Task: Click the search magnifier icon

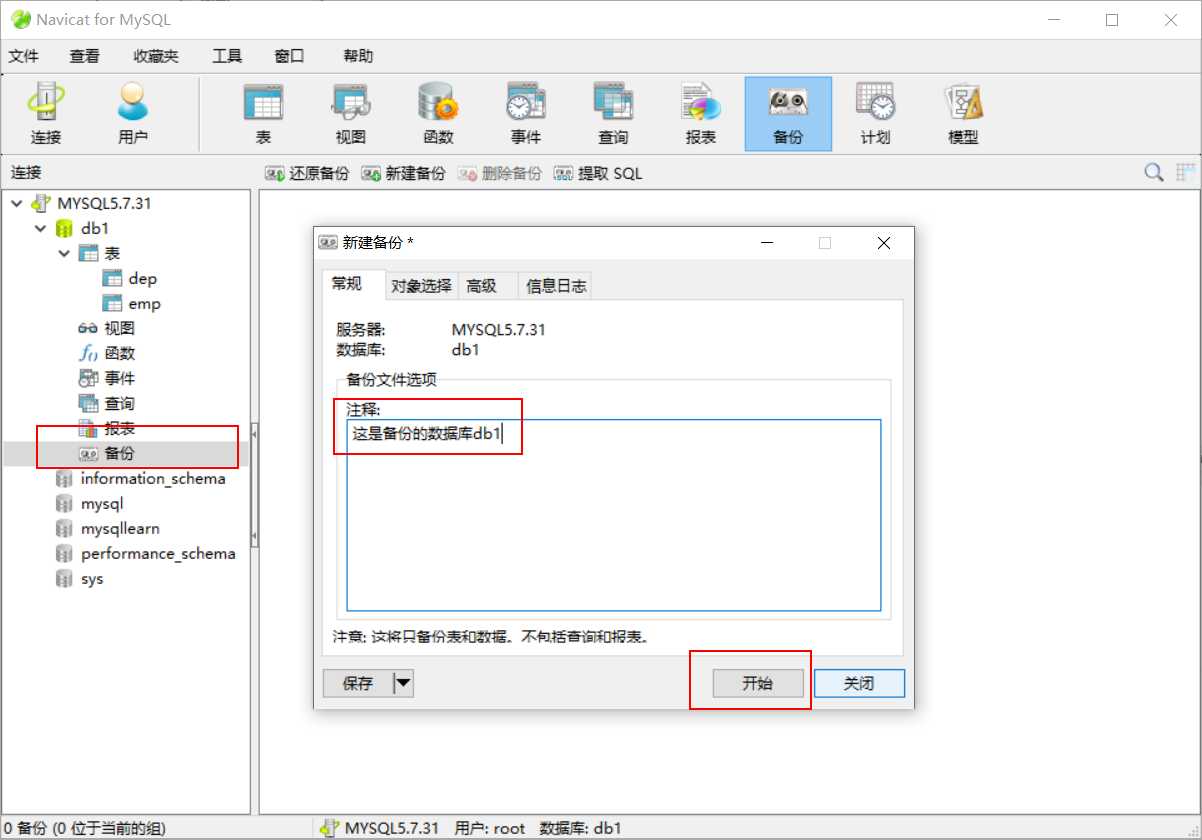Action: pyautogui.click(x=1154, y=173)
